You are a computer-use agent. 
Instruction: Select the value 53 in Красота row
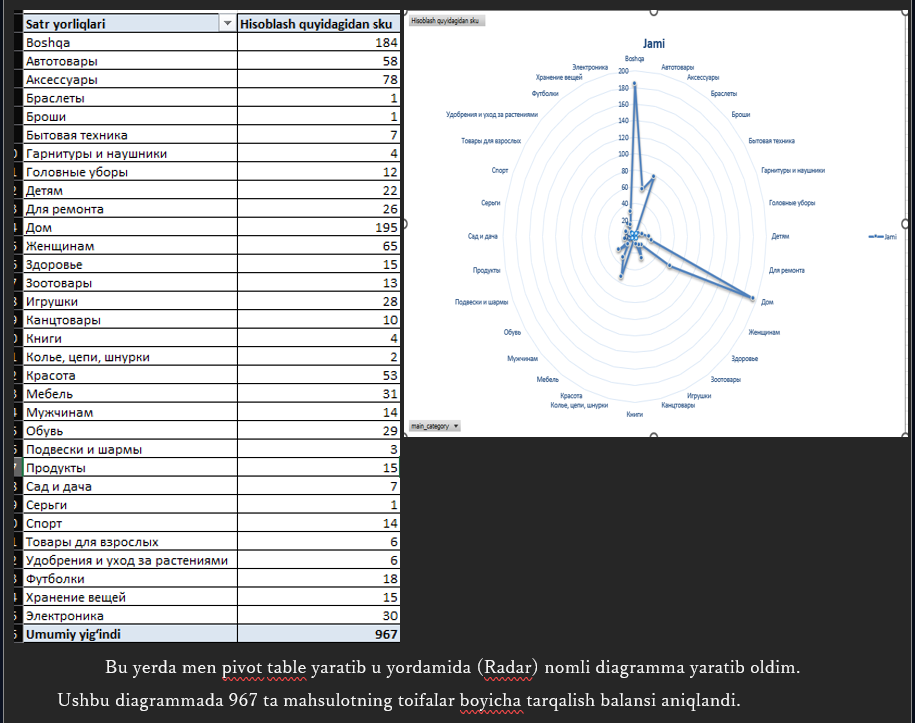319,375
